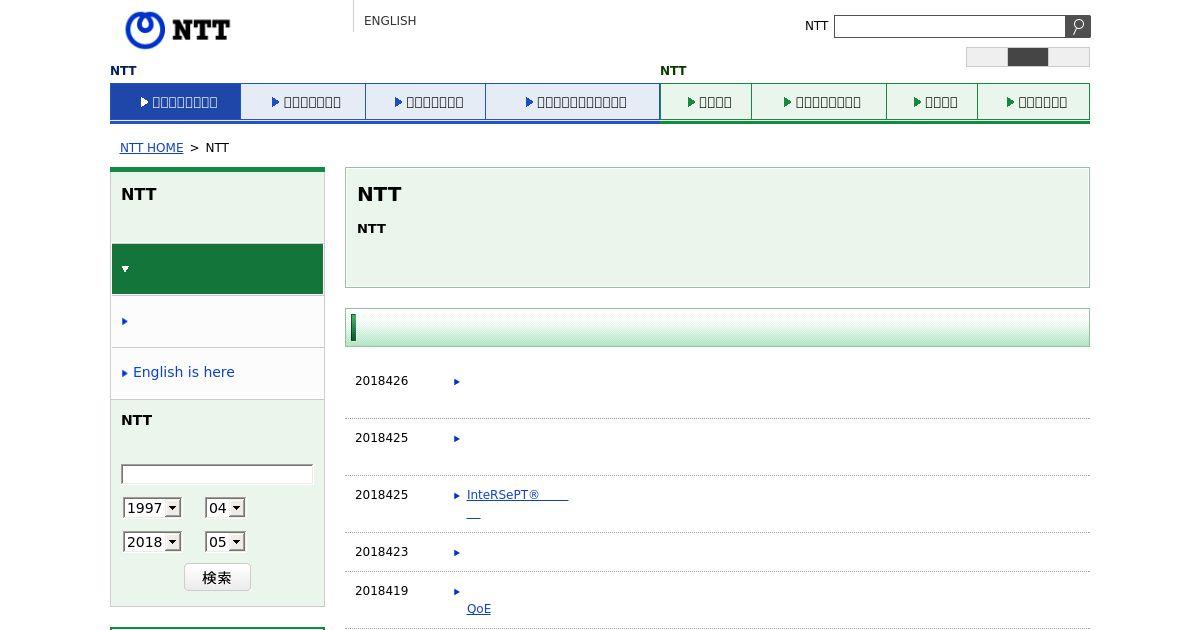Open the end month dropdown showing 05

(x=225, y=542)
